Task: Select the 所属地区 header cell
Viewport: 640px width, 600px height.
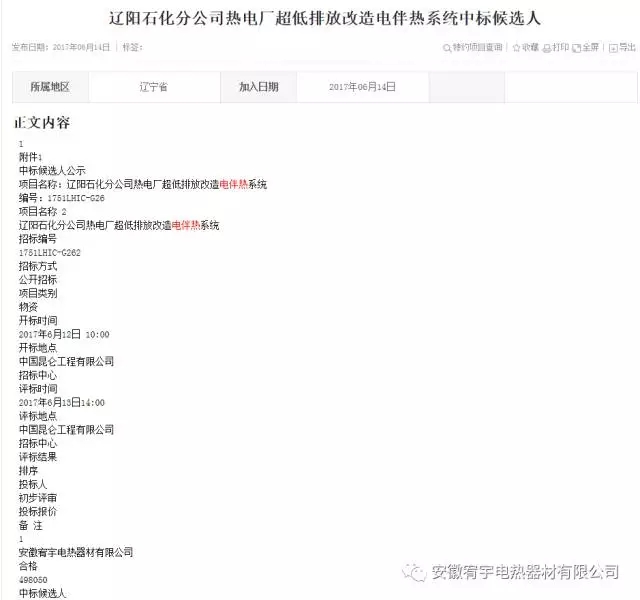Action: (51, 87)
